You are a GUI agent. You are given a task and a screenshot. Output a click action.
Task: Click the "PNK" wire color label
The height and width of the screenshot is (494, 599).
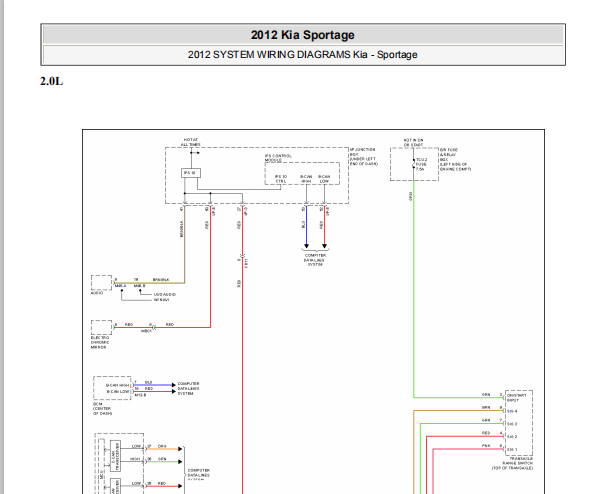(486, 446)
